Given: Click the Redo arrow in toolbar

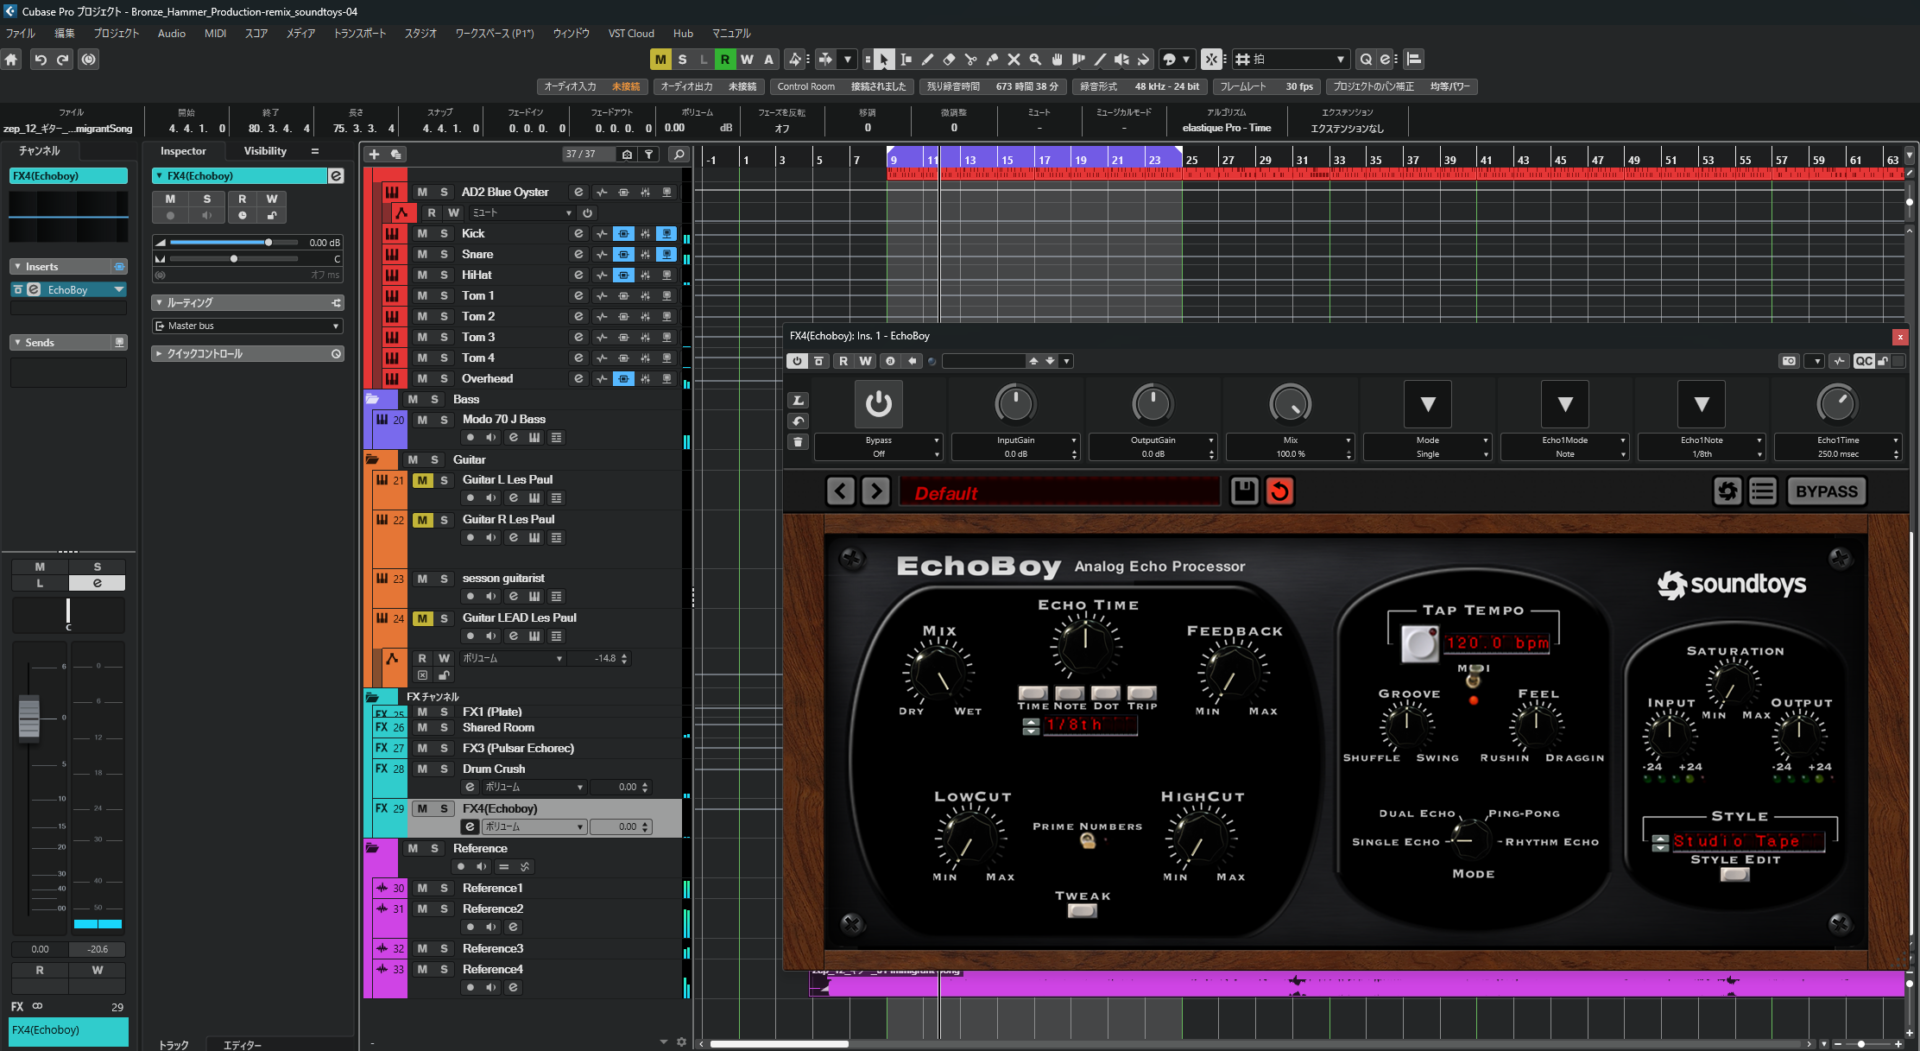Looking at the screenshot, I should [62, 60].
